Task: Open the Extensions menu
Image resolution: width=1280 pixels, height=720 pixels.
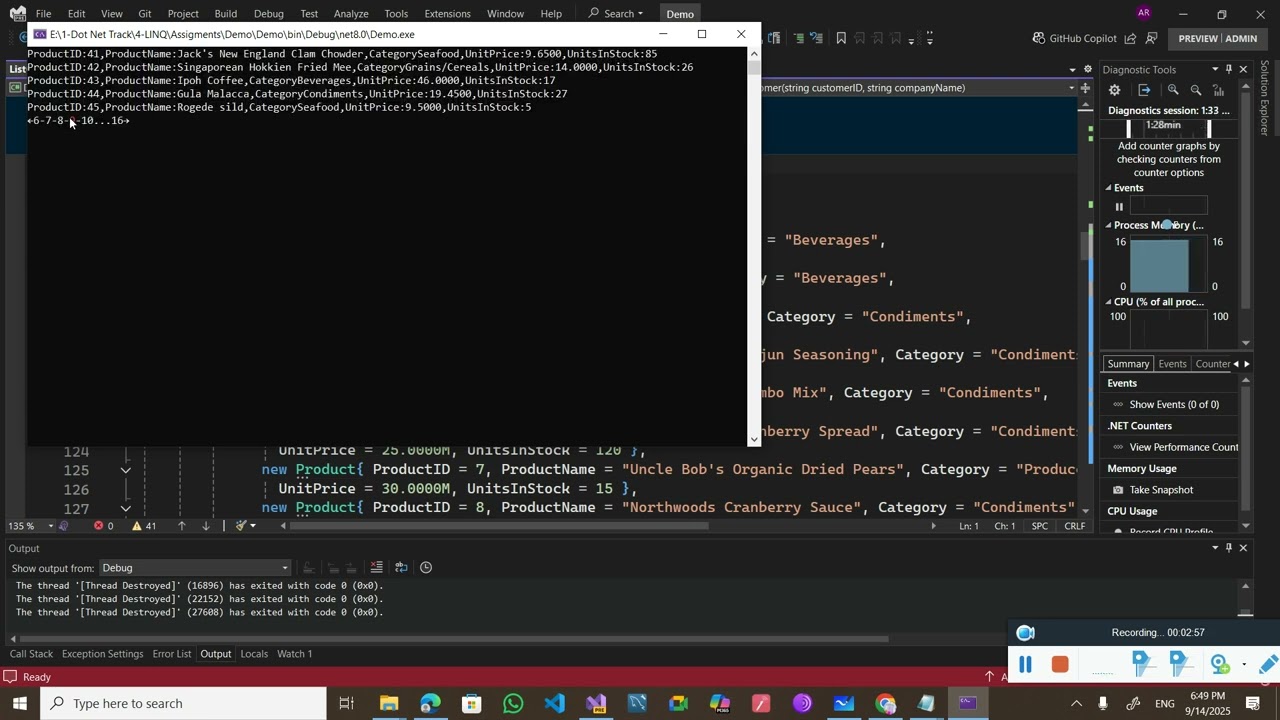Action: pyautogui.click(x=447, y=14)
